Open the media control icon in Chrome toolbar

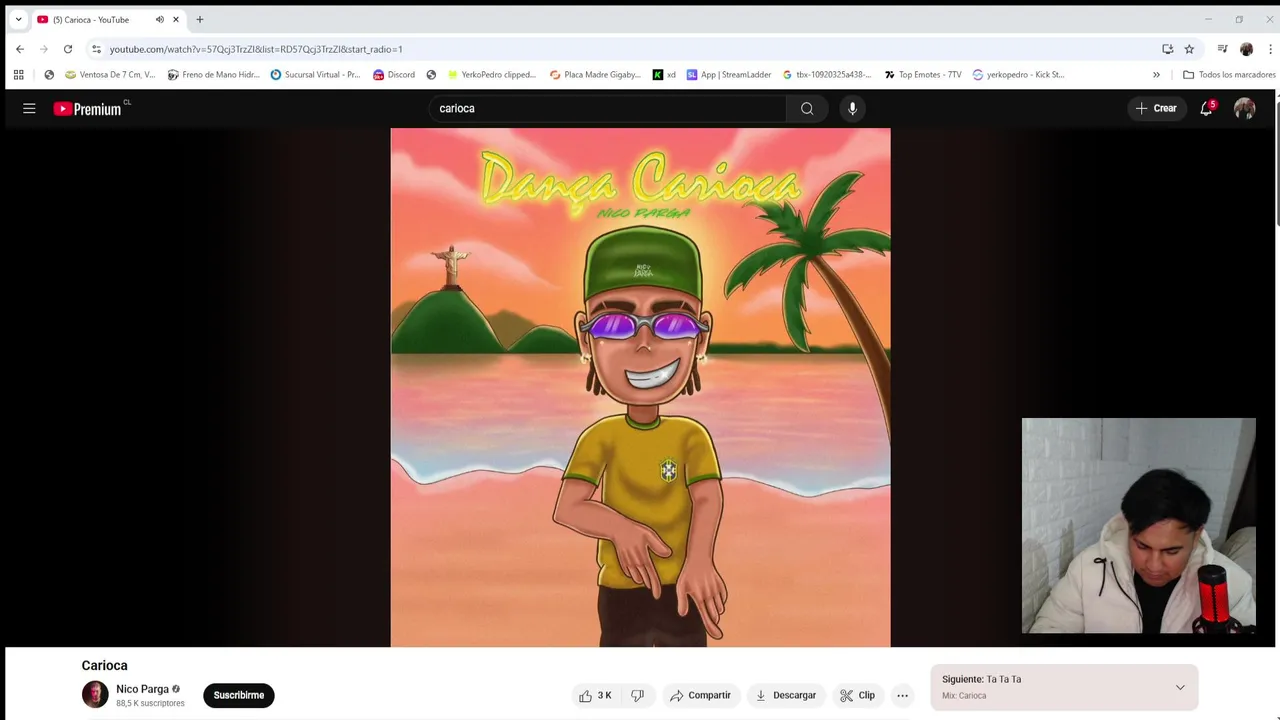coord(1222,49)
